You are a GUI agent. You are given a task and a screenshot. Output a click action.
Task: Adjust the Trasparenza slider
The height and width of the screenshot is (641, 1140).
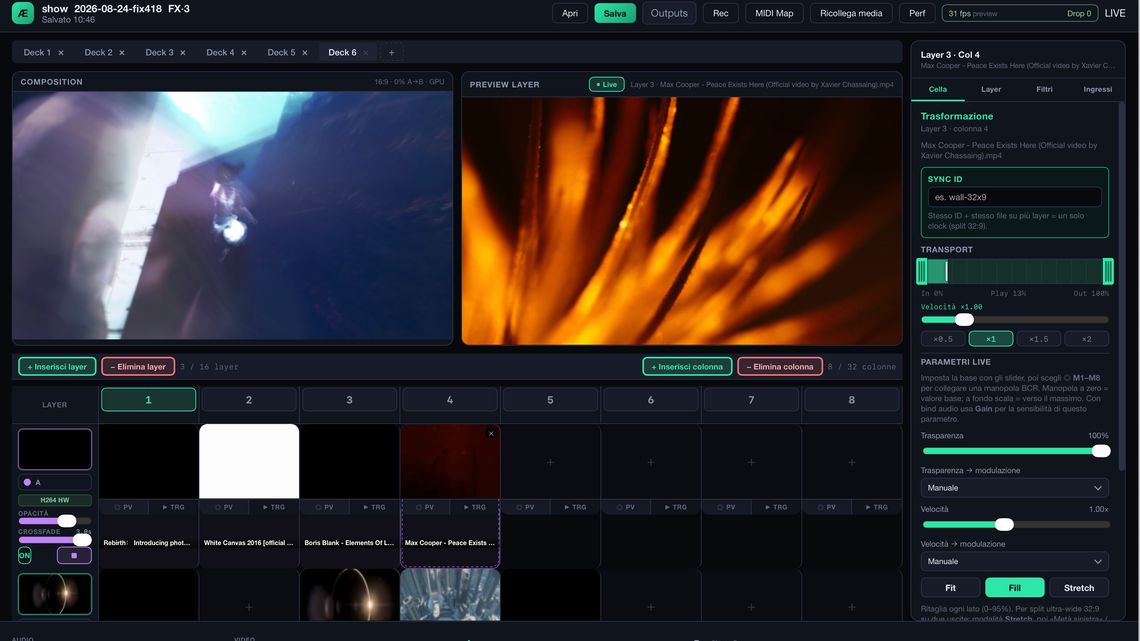click(x=1015, y=451)
